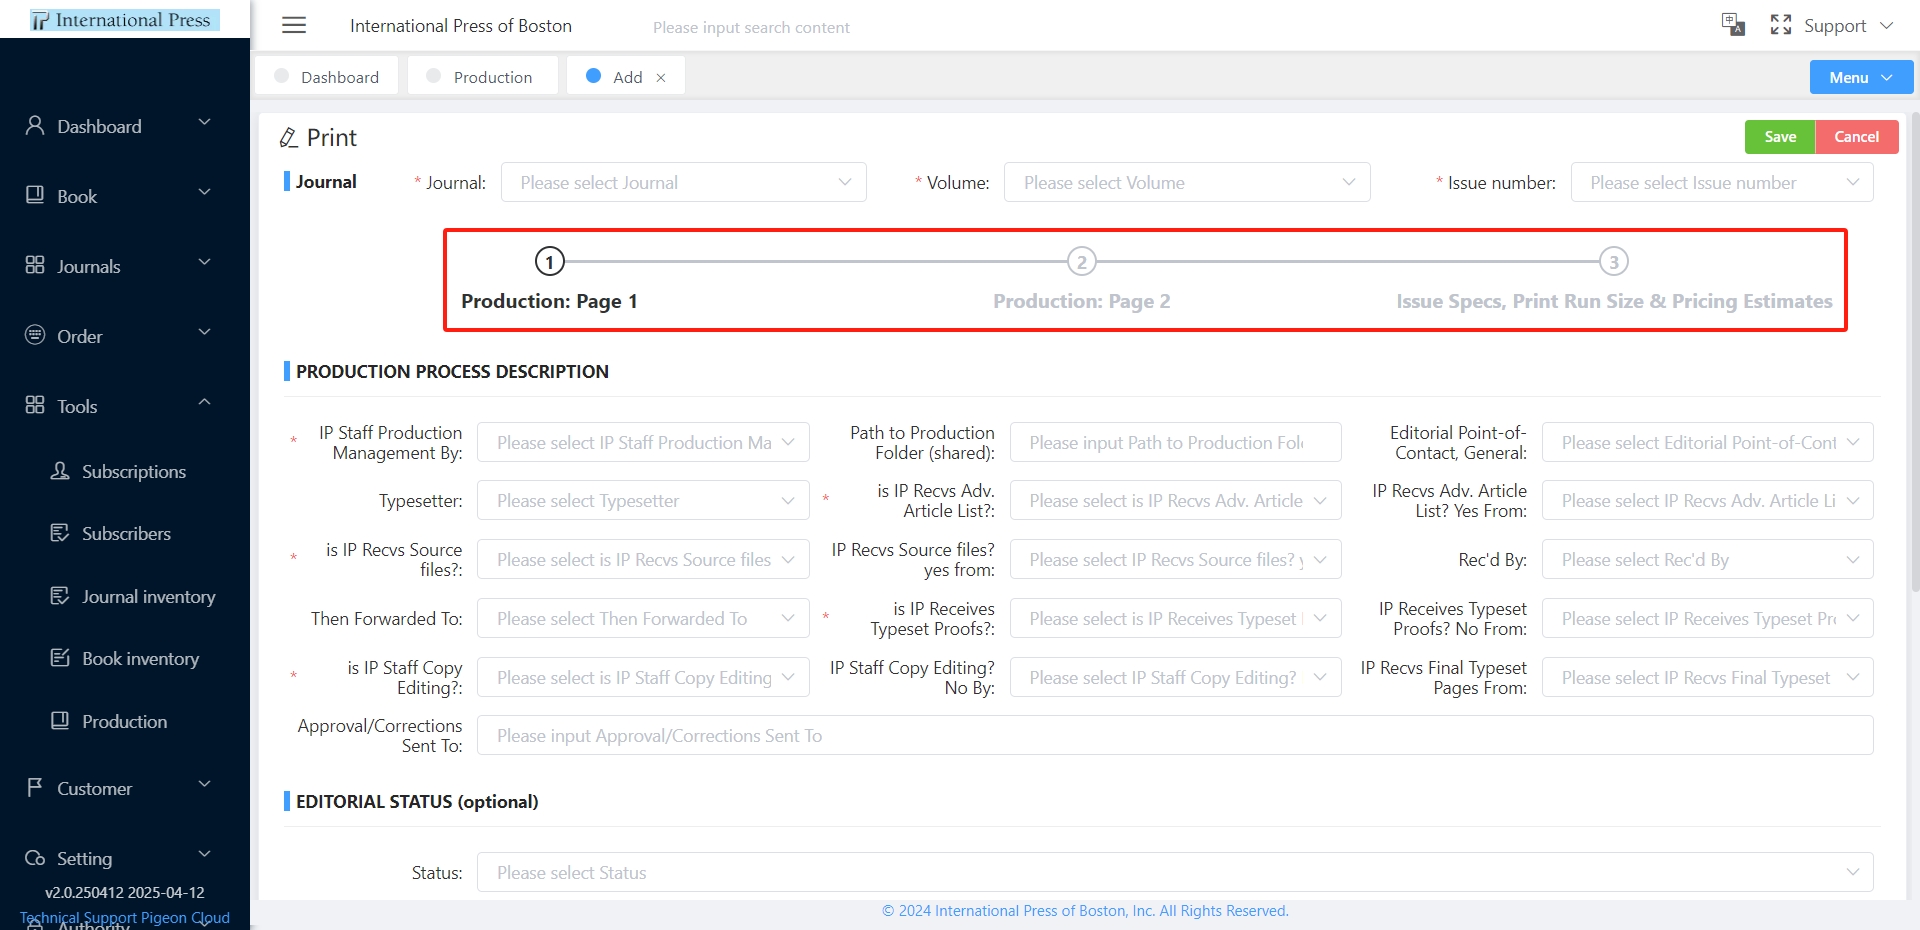Screen dimensions: 1920x930
Task: Open Journal inventory in the sidebar
Action: [148, 596]
